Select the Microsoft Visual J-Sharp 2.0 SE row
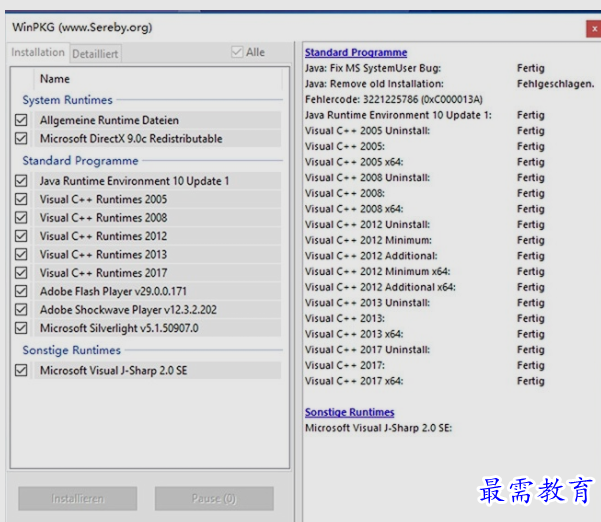The width and height of the screenshot is (601, 522). point(158,370)
